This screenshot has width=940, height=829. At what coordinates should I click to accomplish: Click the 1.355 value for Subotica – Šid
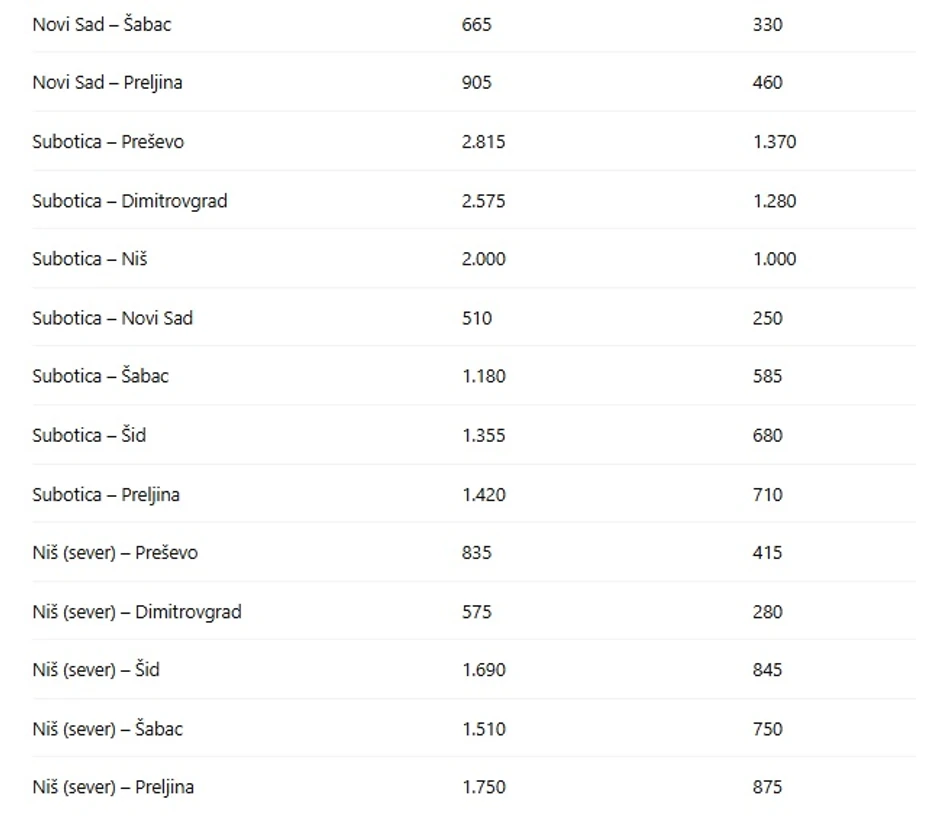coord(483,435)
